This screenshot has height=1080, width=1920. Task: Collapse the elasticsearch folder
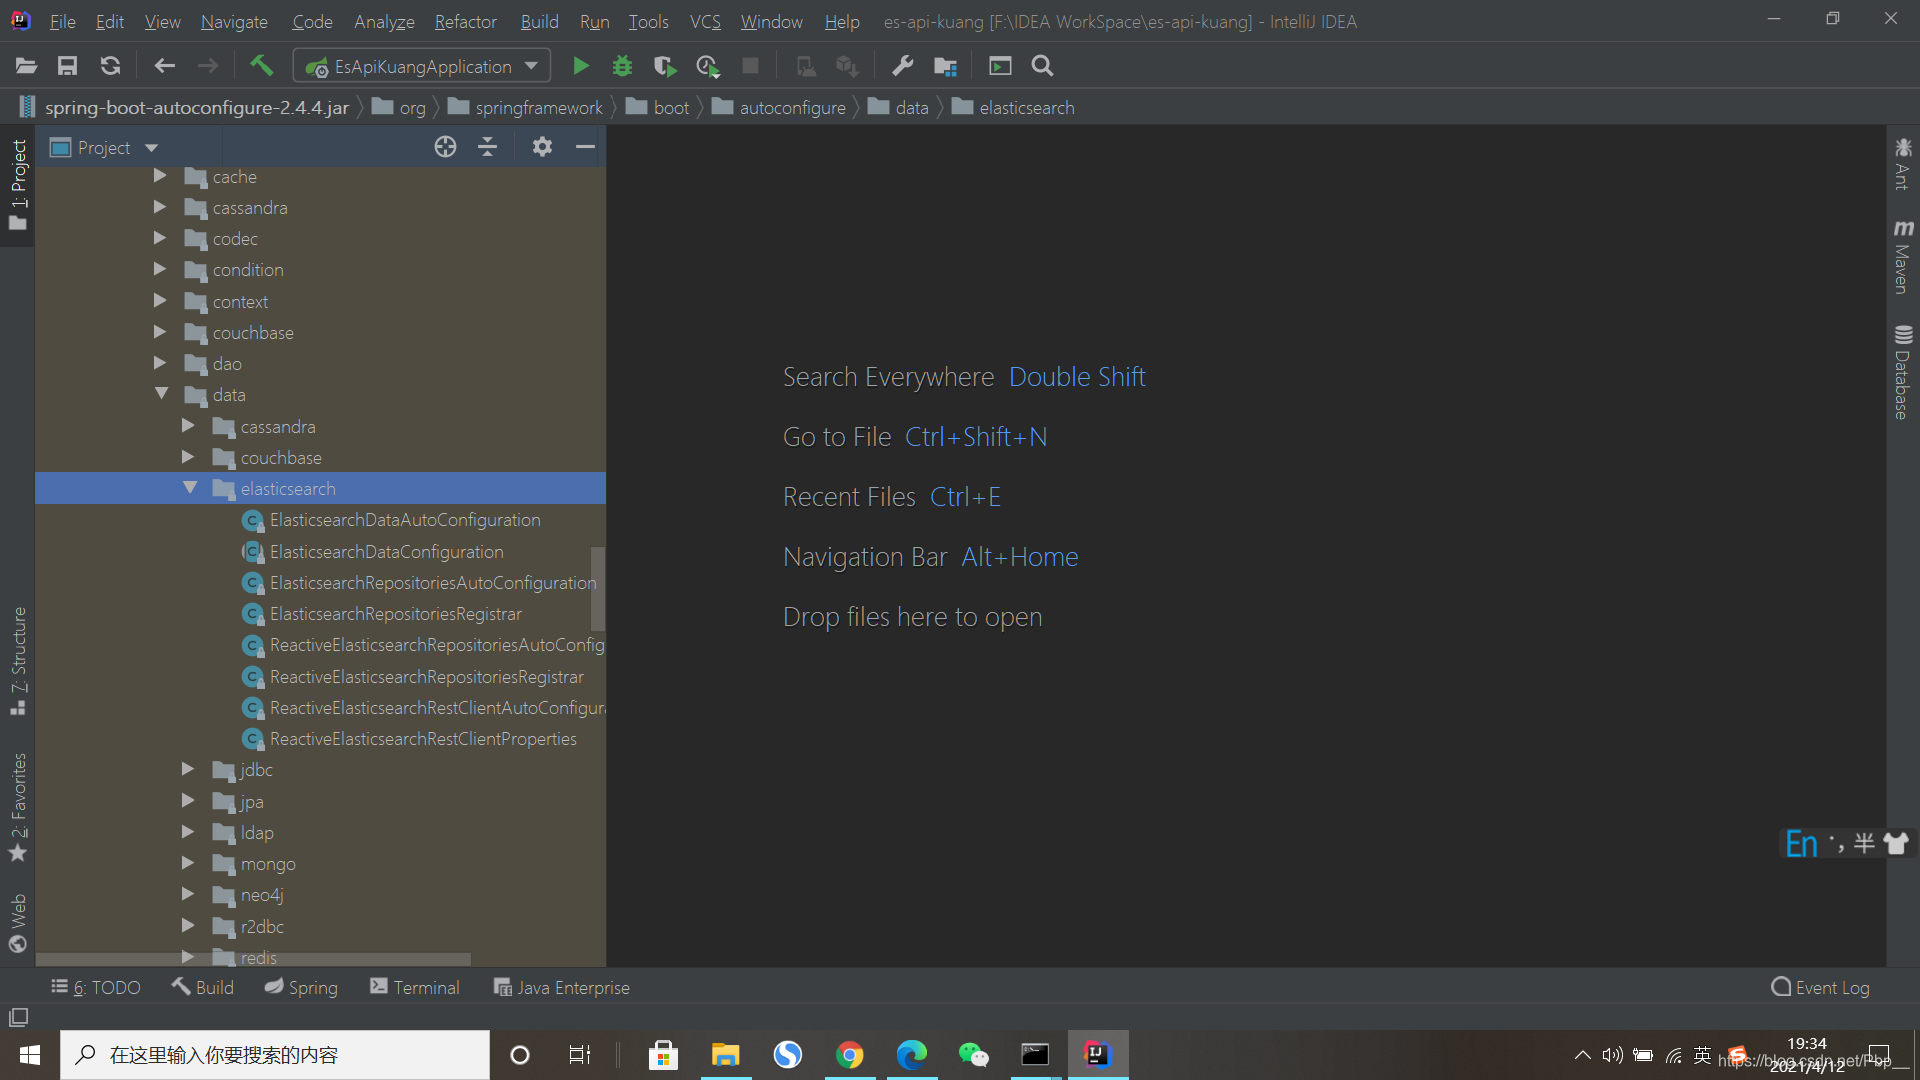click(189, 488)
